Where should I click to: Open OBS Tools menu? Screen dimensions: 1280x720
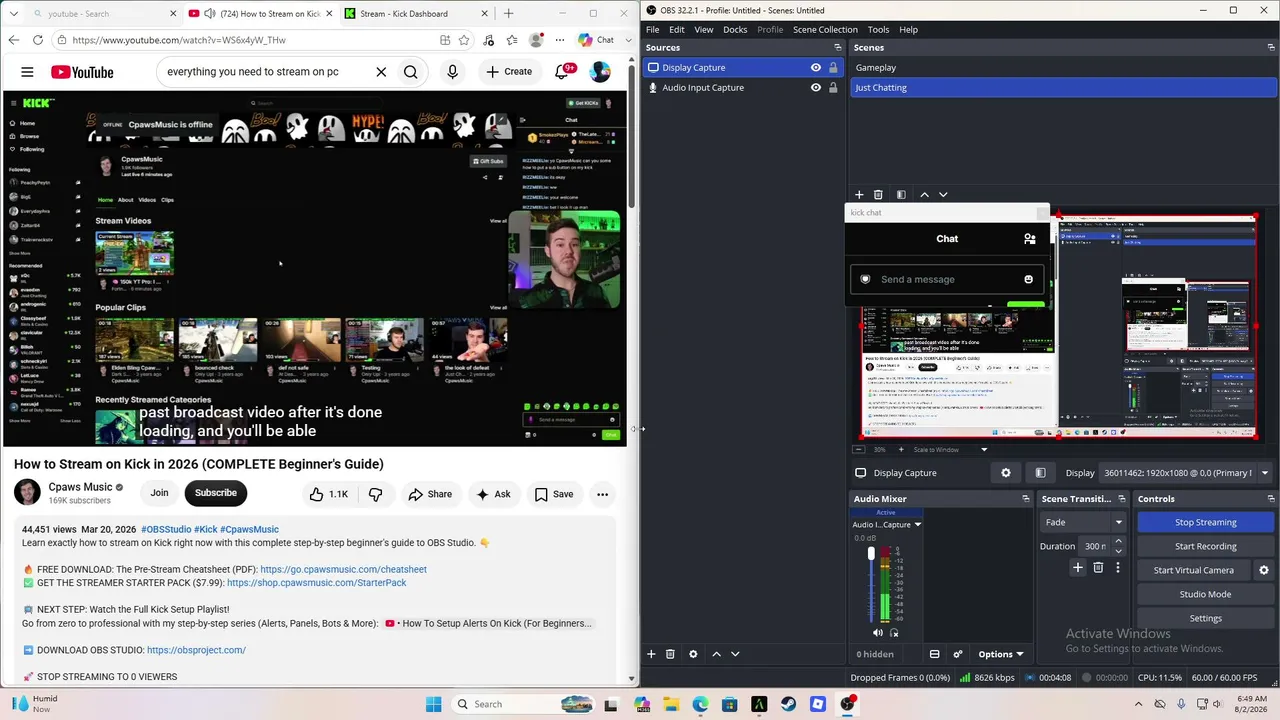(878, 30)
